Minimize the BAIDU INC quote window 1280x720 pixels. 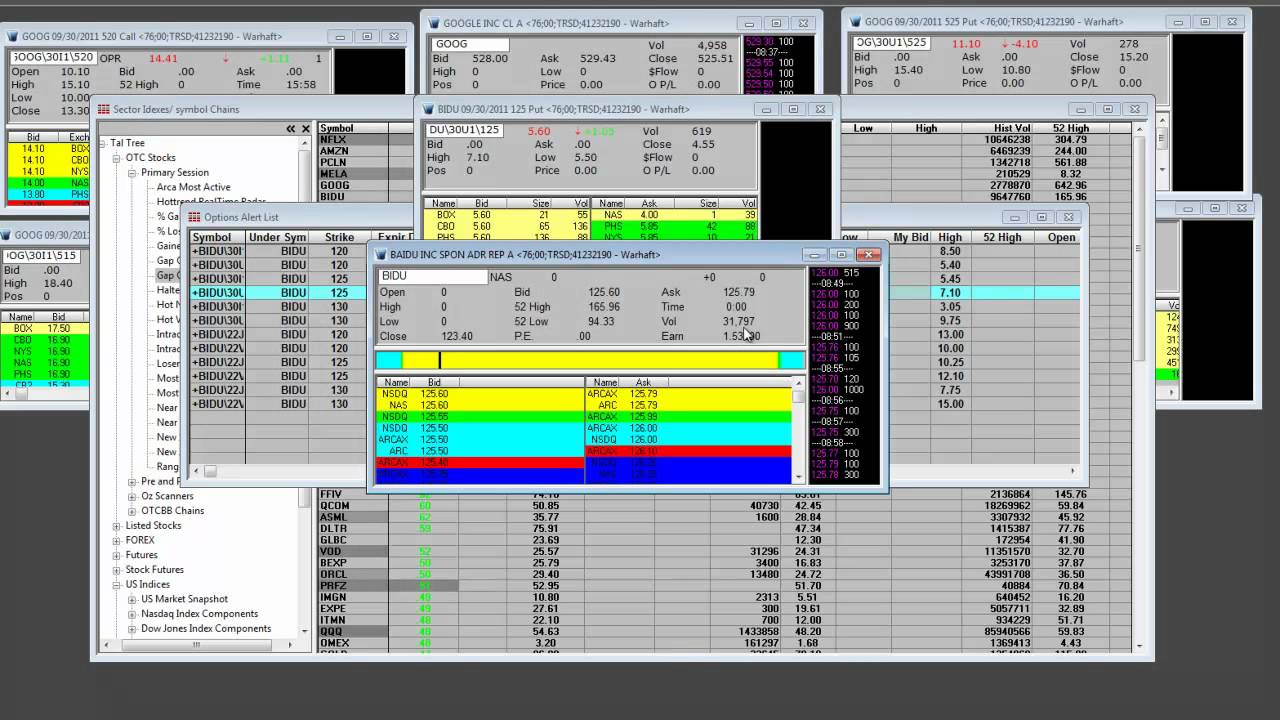point(816,255)
